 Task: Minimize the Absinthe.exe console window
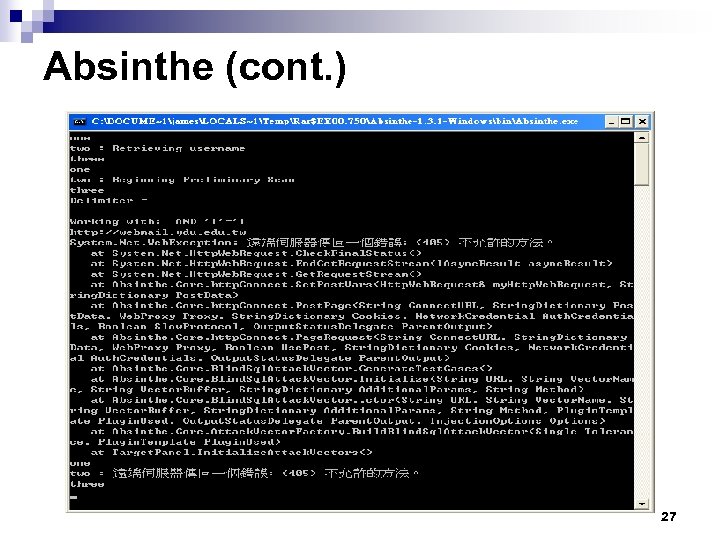[x=611, y=122]
